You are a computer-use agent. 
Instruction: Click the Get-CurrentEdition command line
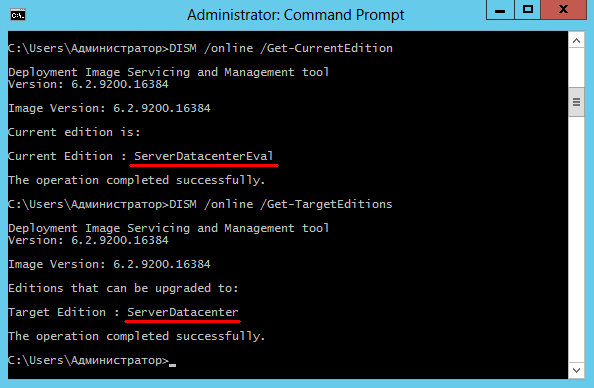coord(200,48)
